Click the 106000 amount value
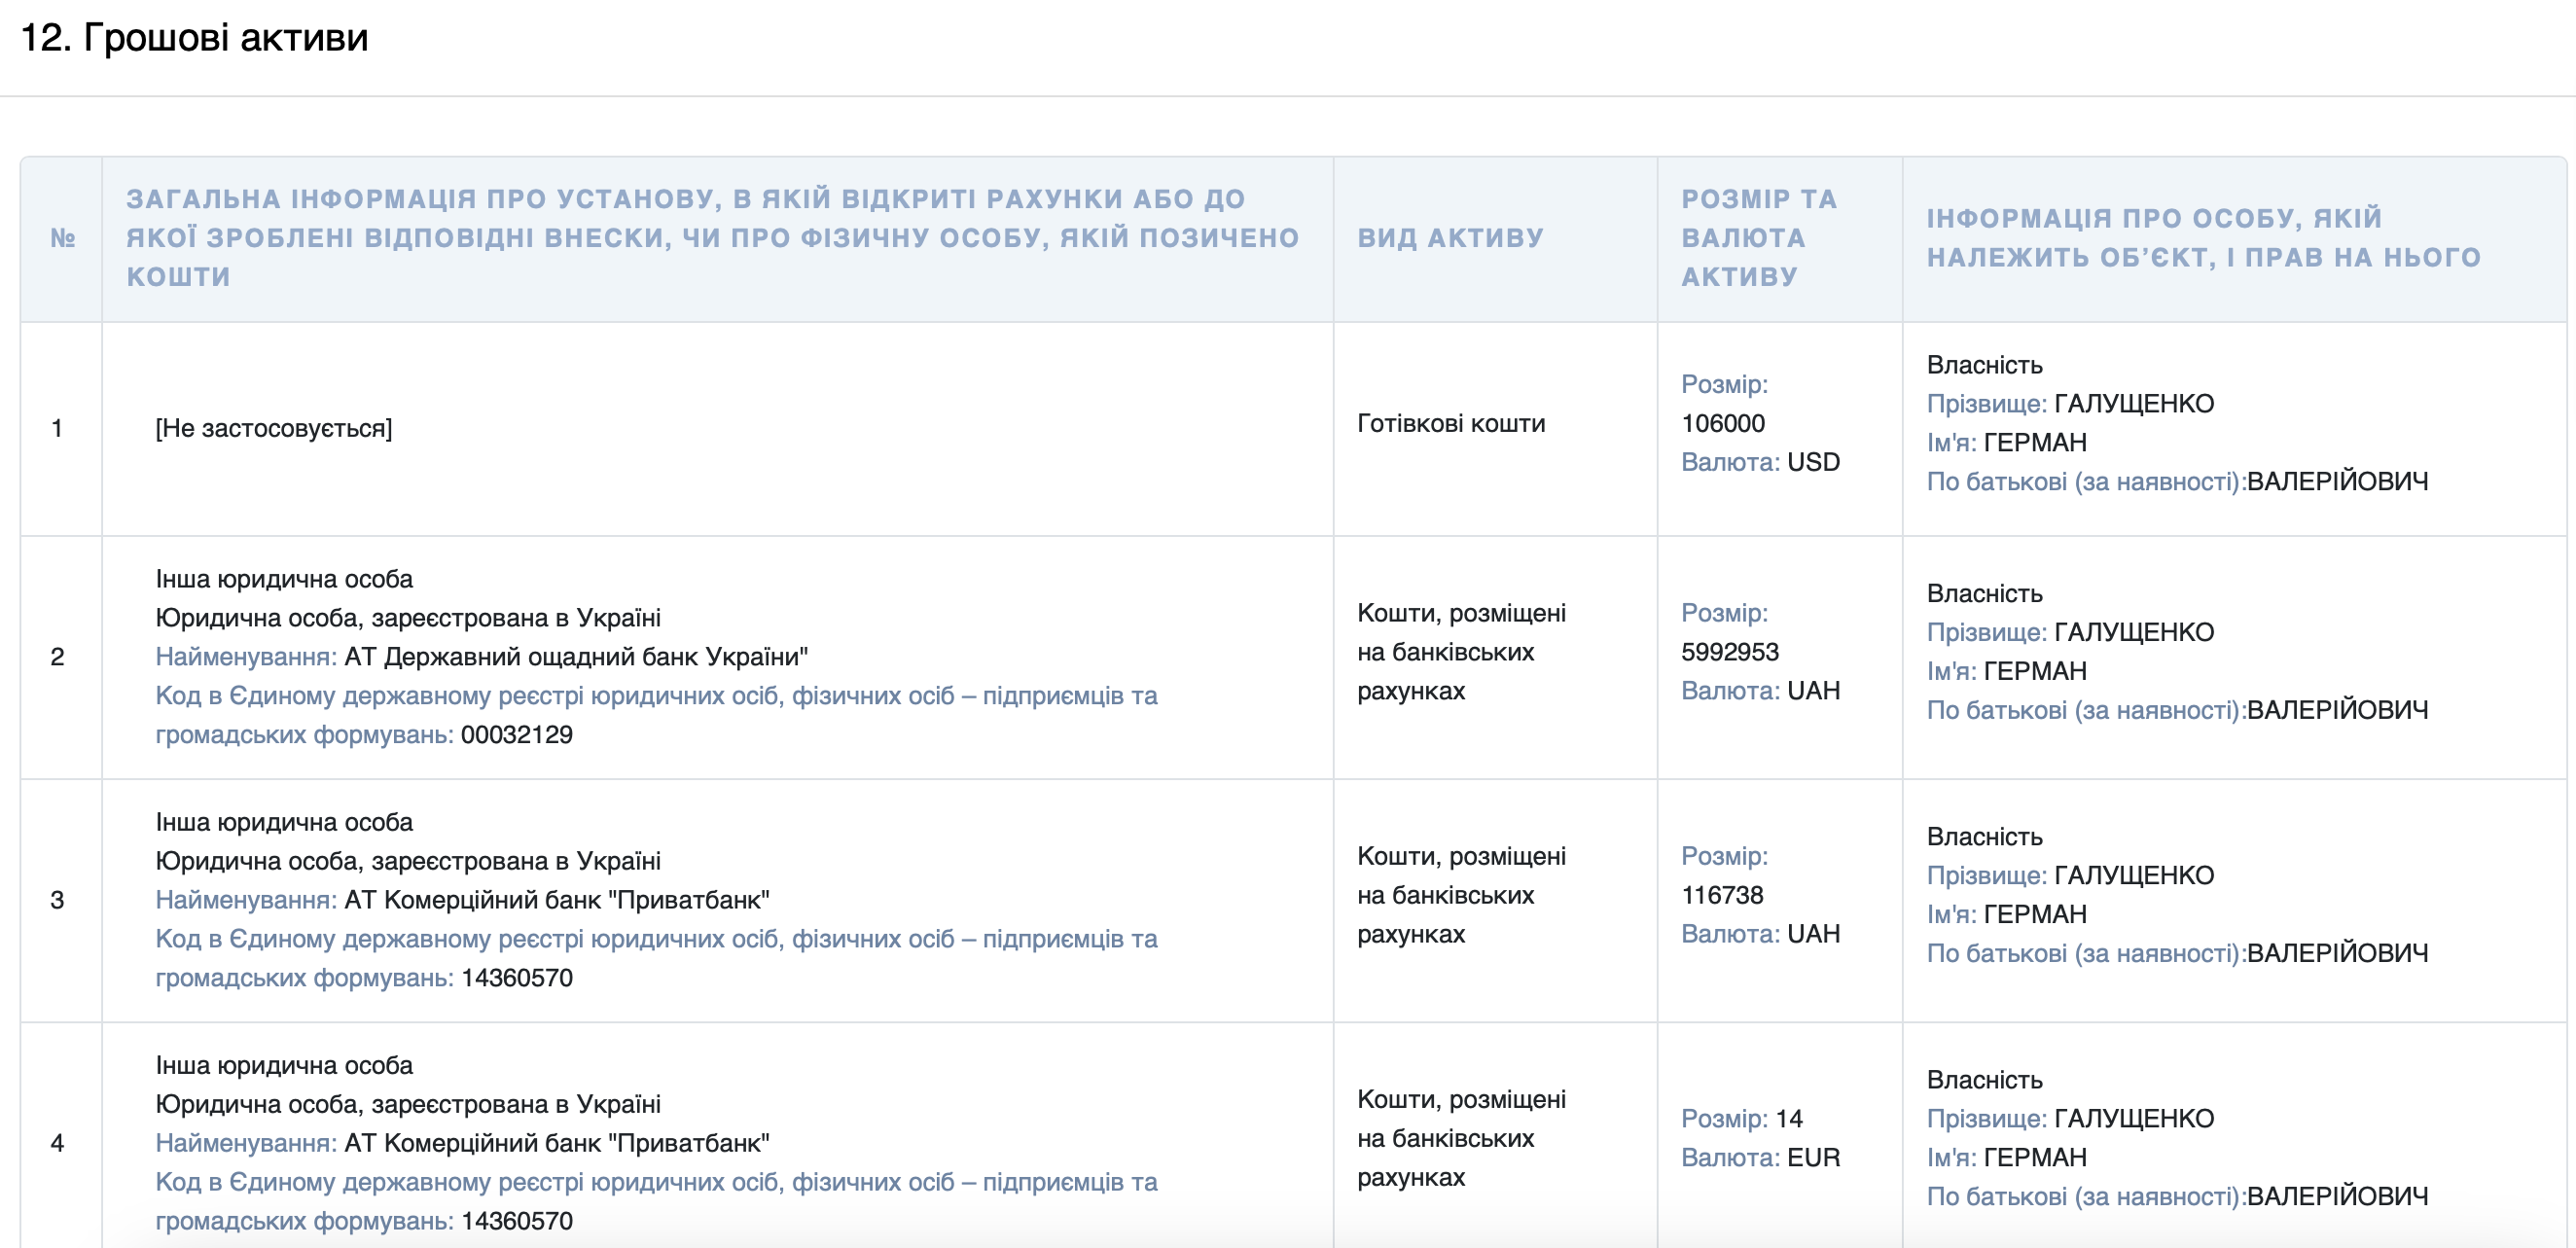This screenshot has width=2576, height=1248. point(1722,423)
